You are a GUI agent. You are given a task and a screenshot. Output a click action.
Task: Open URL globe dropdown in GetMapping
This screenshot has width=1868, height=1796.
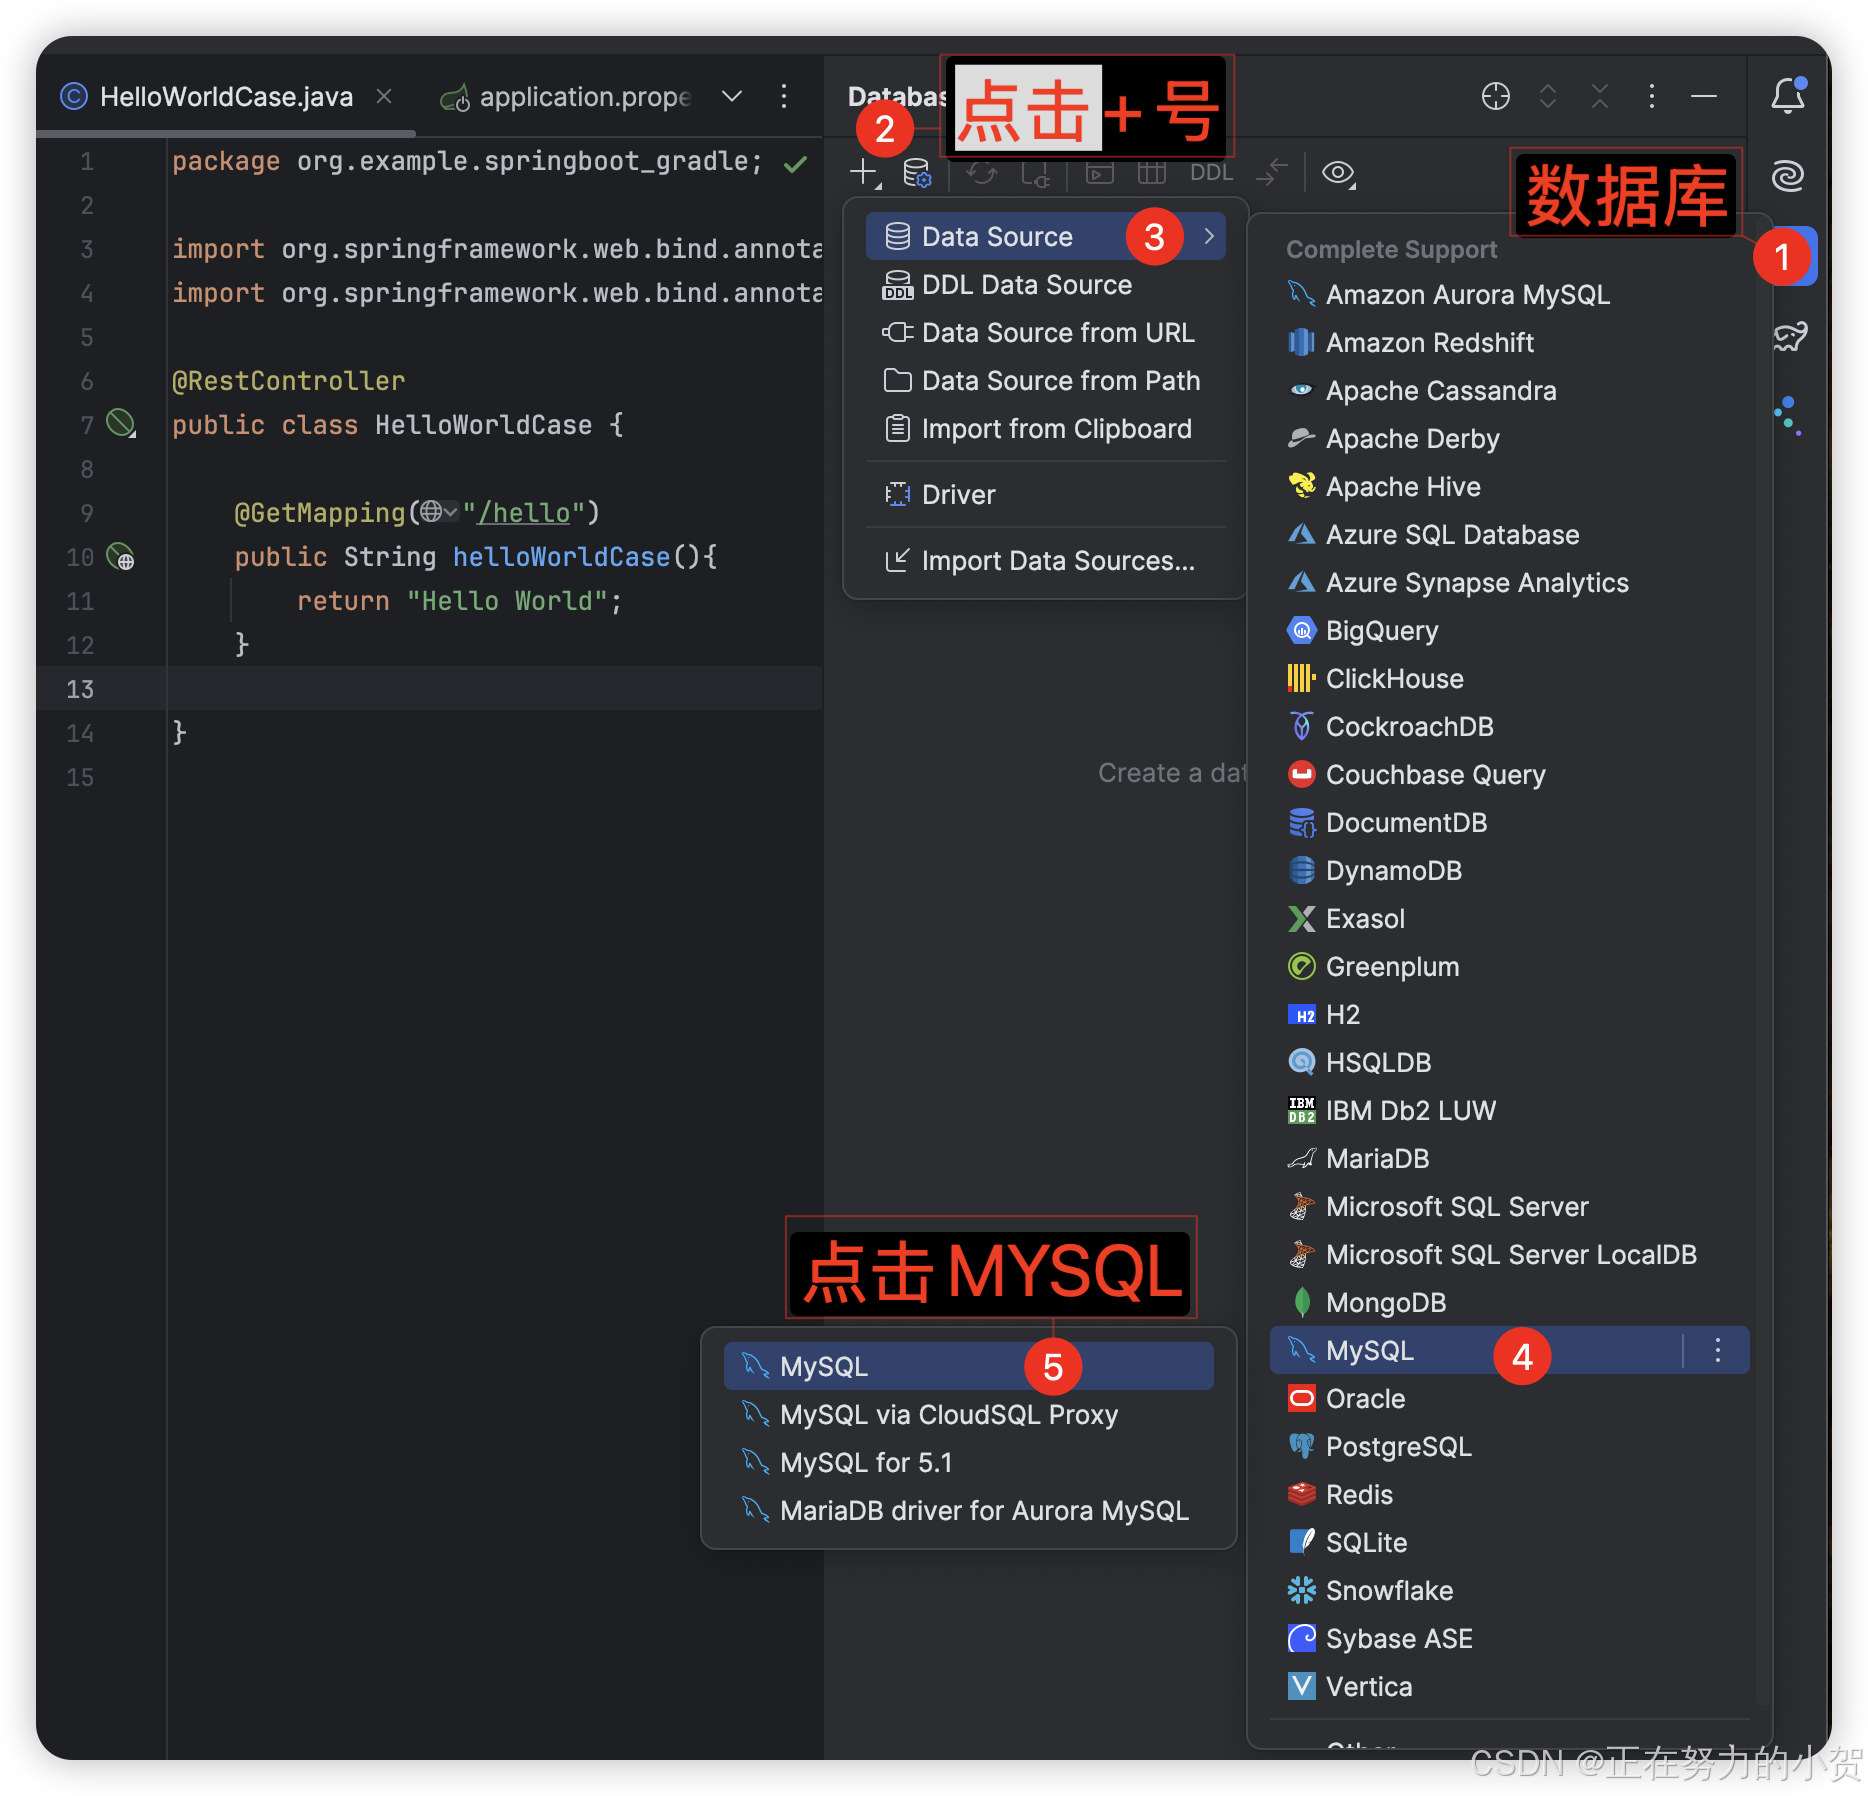(439, 512)
